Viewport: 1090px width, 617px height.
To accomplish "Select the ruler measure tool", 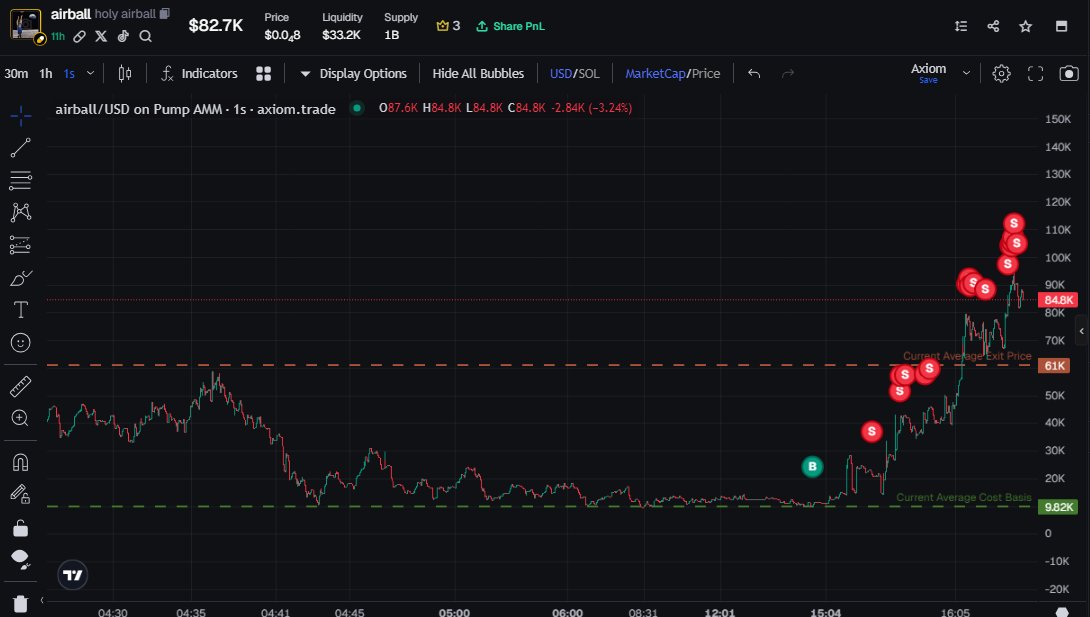I will pyautogui.click(x=21, y=386).
